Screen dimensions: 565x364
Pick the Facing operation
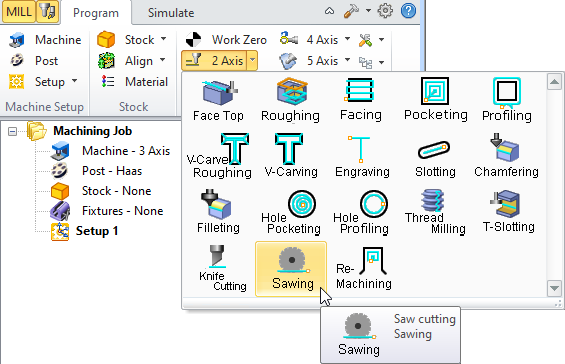(x=360, y=100)
